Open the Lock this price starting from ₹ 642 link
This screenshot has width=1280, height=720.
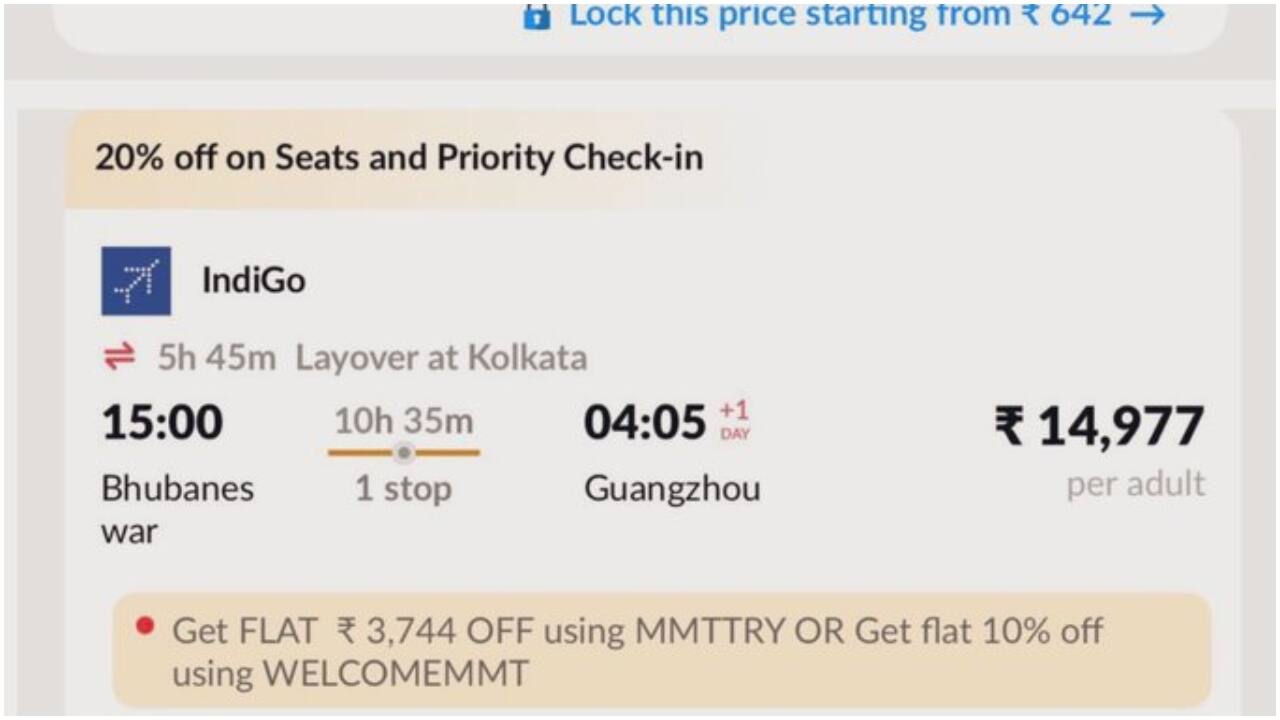[x=843, y=14]
